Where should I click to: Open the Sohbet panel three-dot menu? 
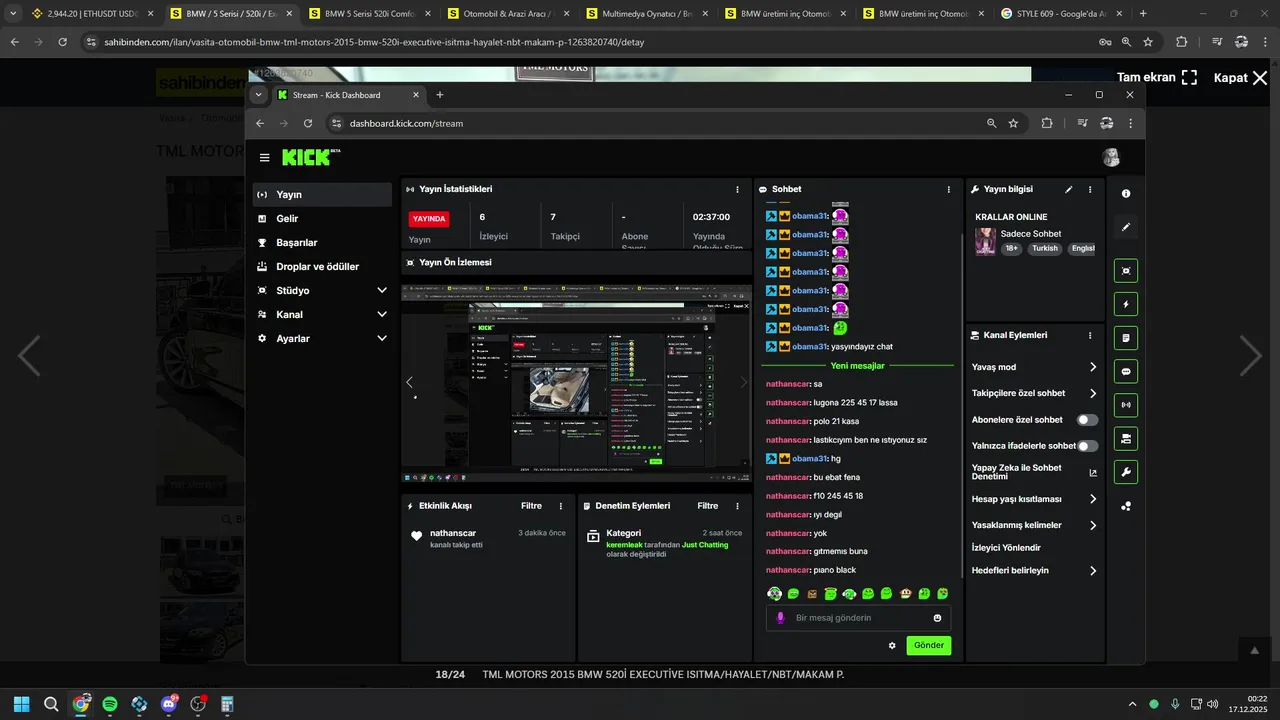pos(949,189)
